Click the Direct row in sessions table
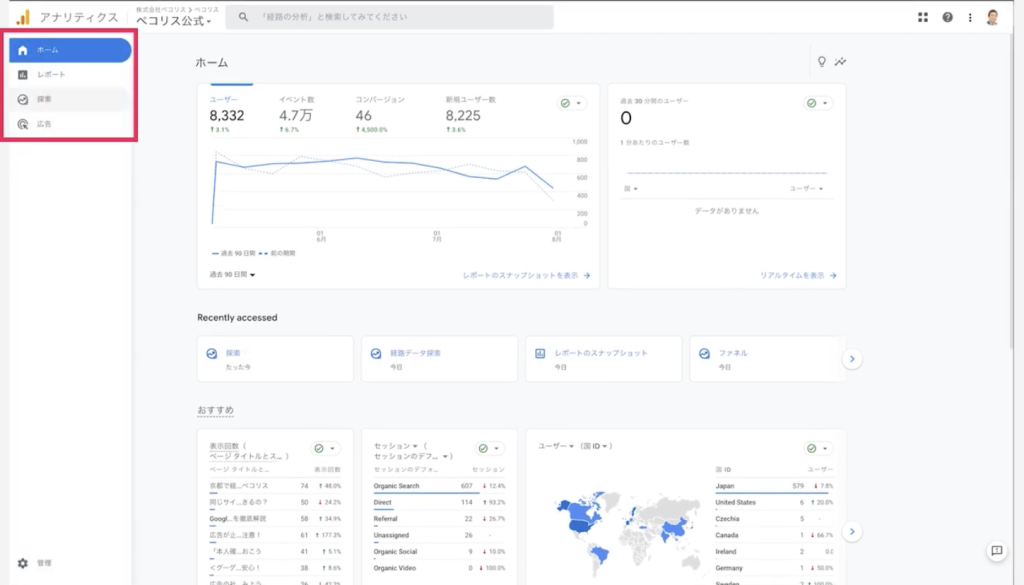This screenshot has width=1024, height=585. point(440,503)
